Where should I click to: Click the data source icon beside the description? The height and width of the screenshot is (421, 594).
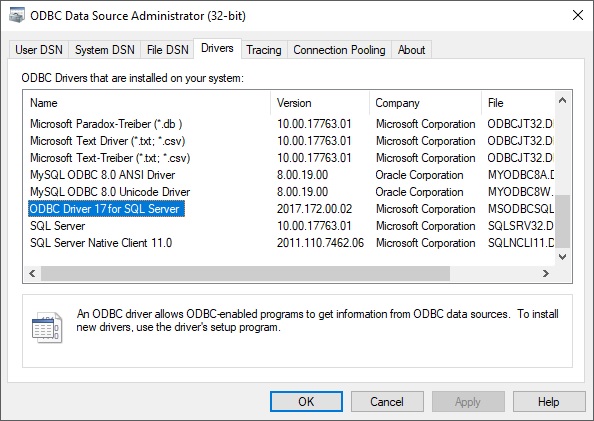(47, 328)
